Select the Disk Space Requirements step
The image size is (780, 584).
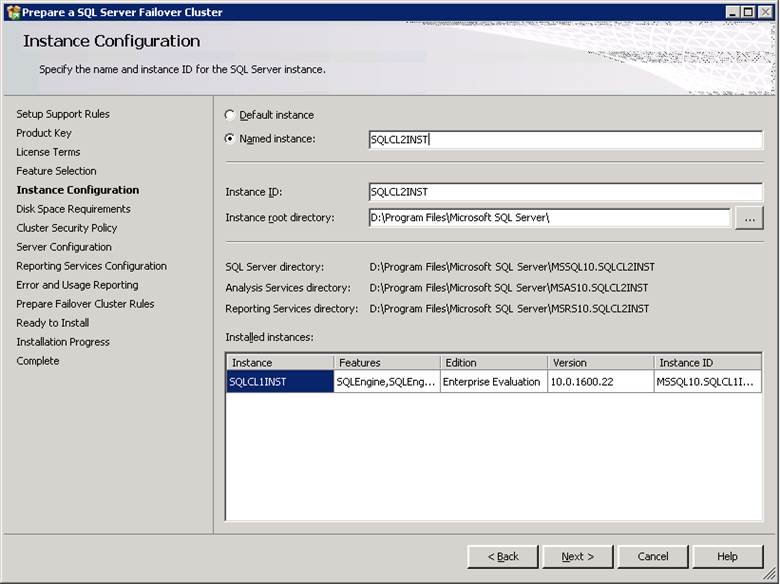pyautogui.click(x=73, y=209)
